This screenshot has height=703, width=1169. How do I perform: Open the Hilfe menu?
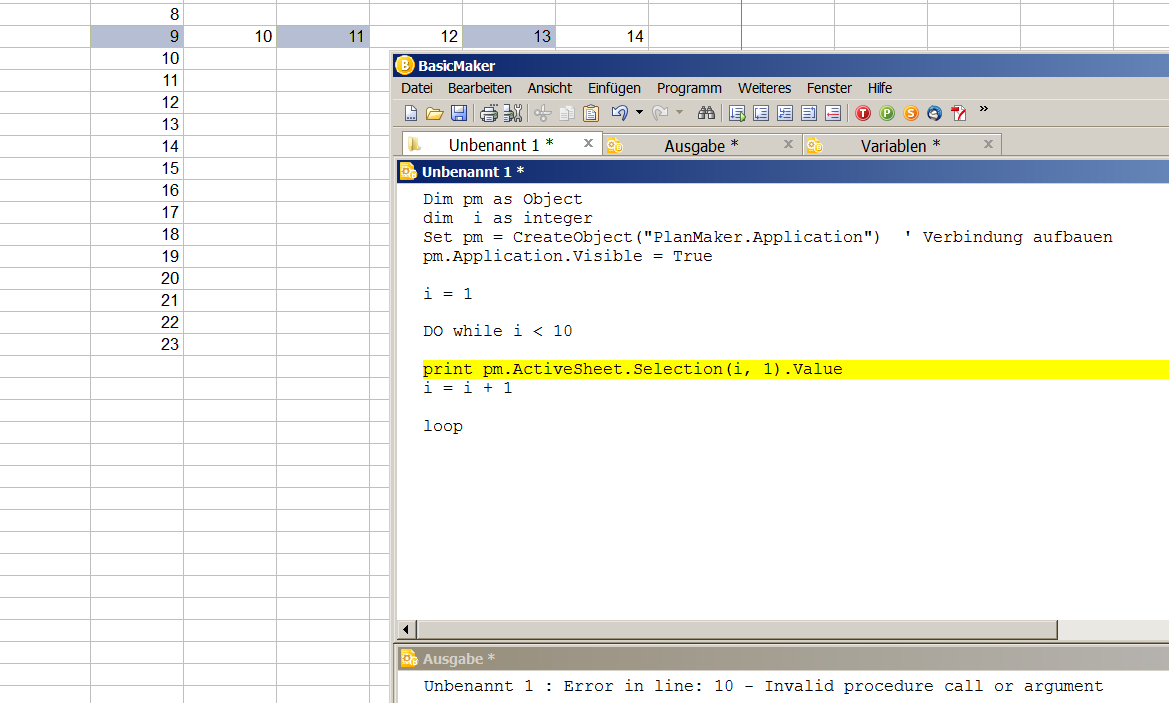880,88
